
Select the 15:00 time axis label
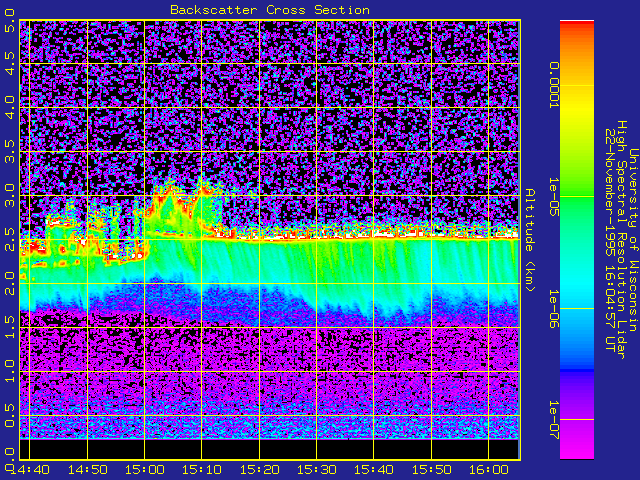coord(145,470)
